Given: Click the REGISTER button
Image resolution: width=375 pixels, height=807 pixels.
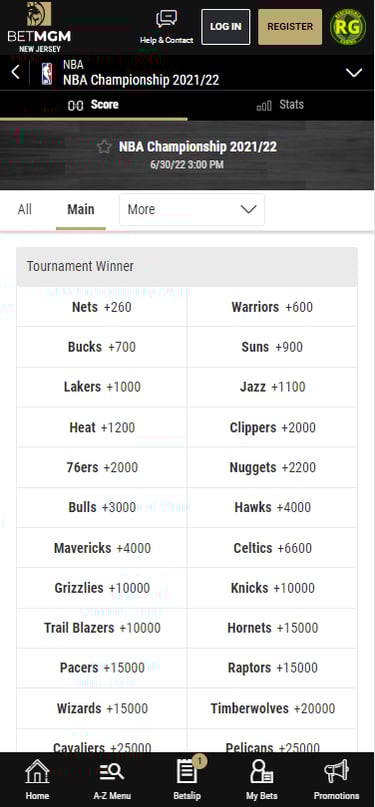Looking at the screenshot, I should (290, 27).
